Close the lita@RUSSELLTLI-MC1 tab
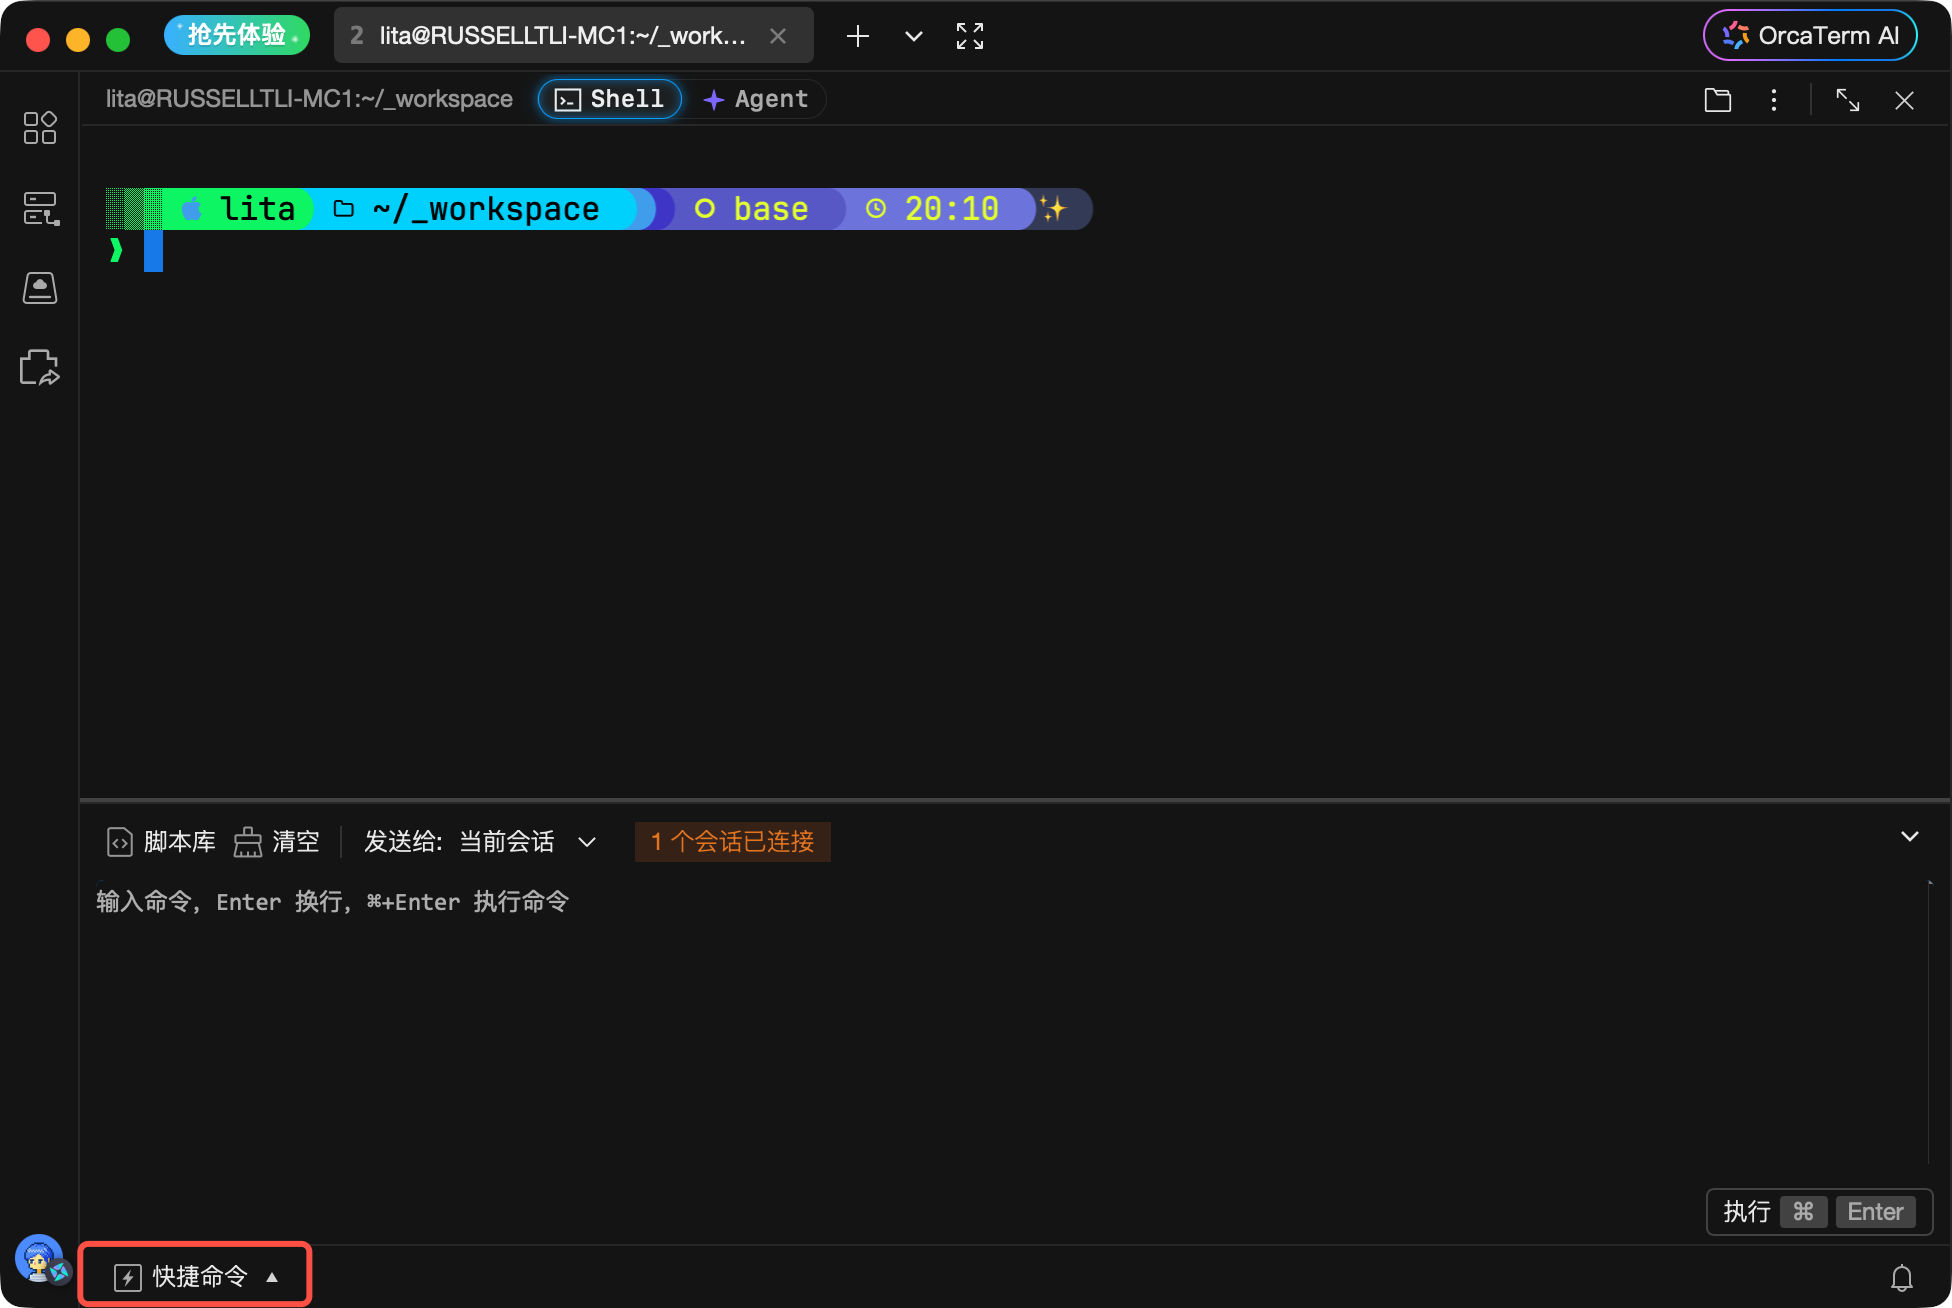Image resolution: width=1952 pixels, height=1308 pixels. point(778,36)
